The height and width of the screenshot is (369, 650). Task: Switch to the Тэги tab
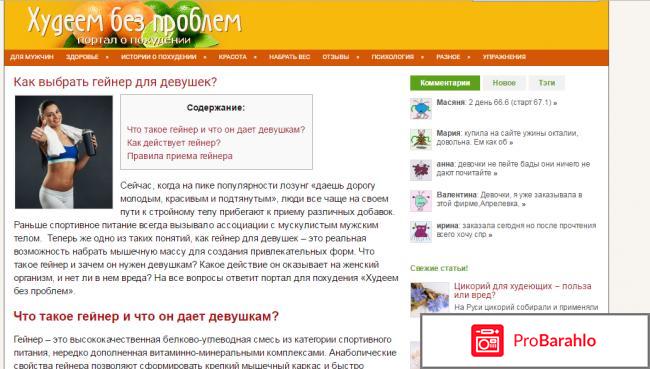click(547, 83)
